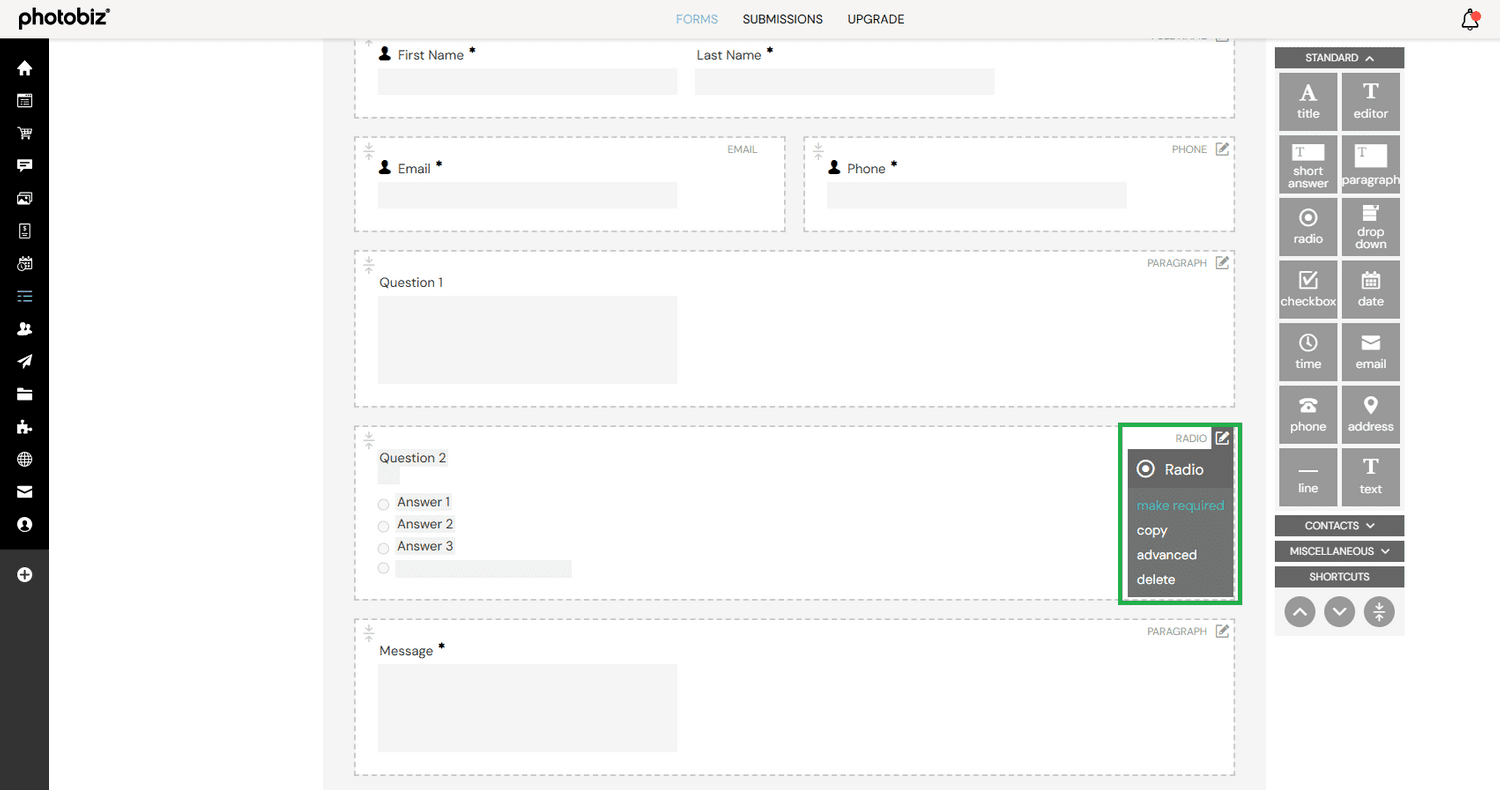
Task: Click the home icon in sidebar
Action: (25, 68)
